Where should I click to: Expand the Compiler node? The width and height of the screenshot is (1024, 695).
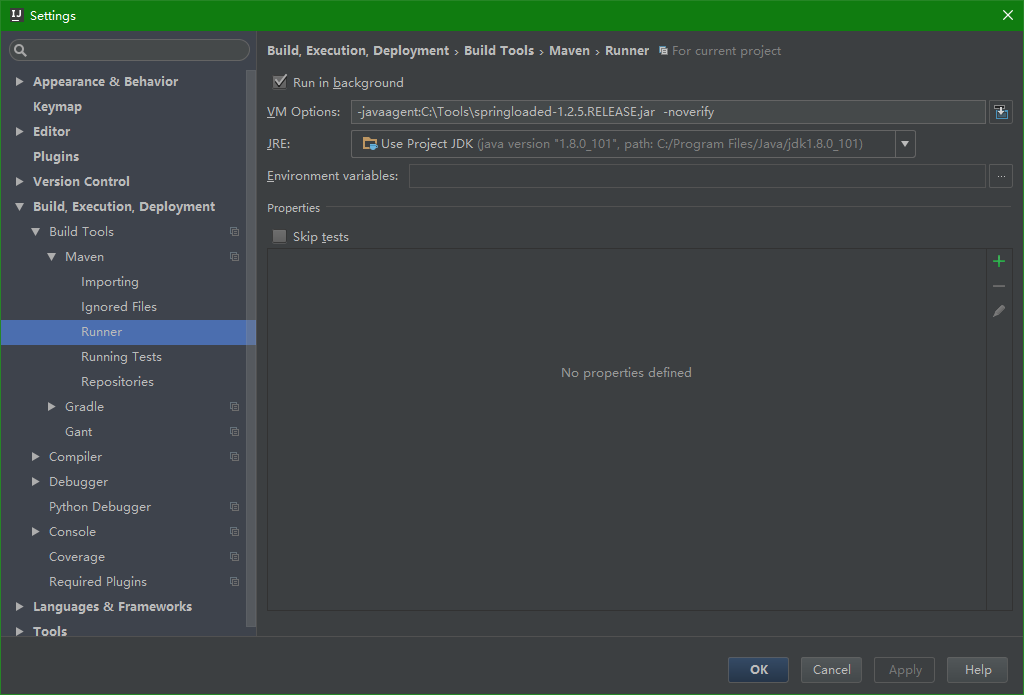point(35,457)
